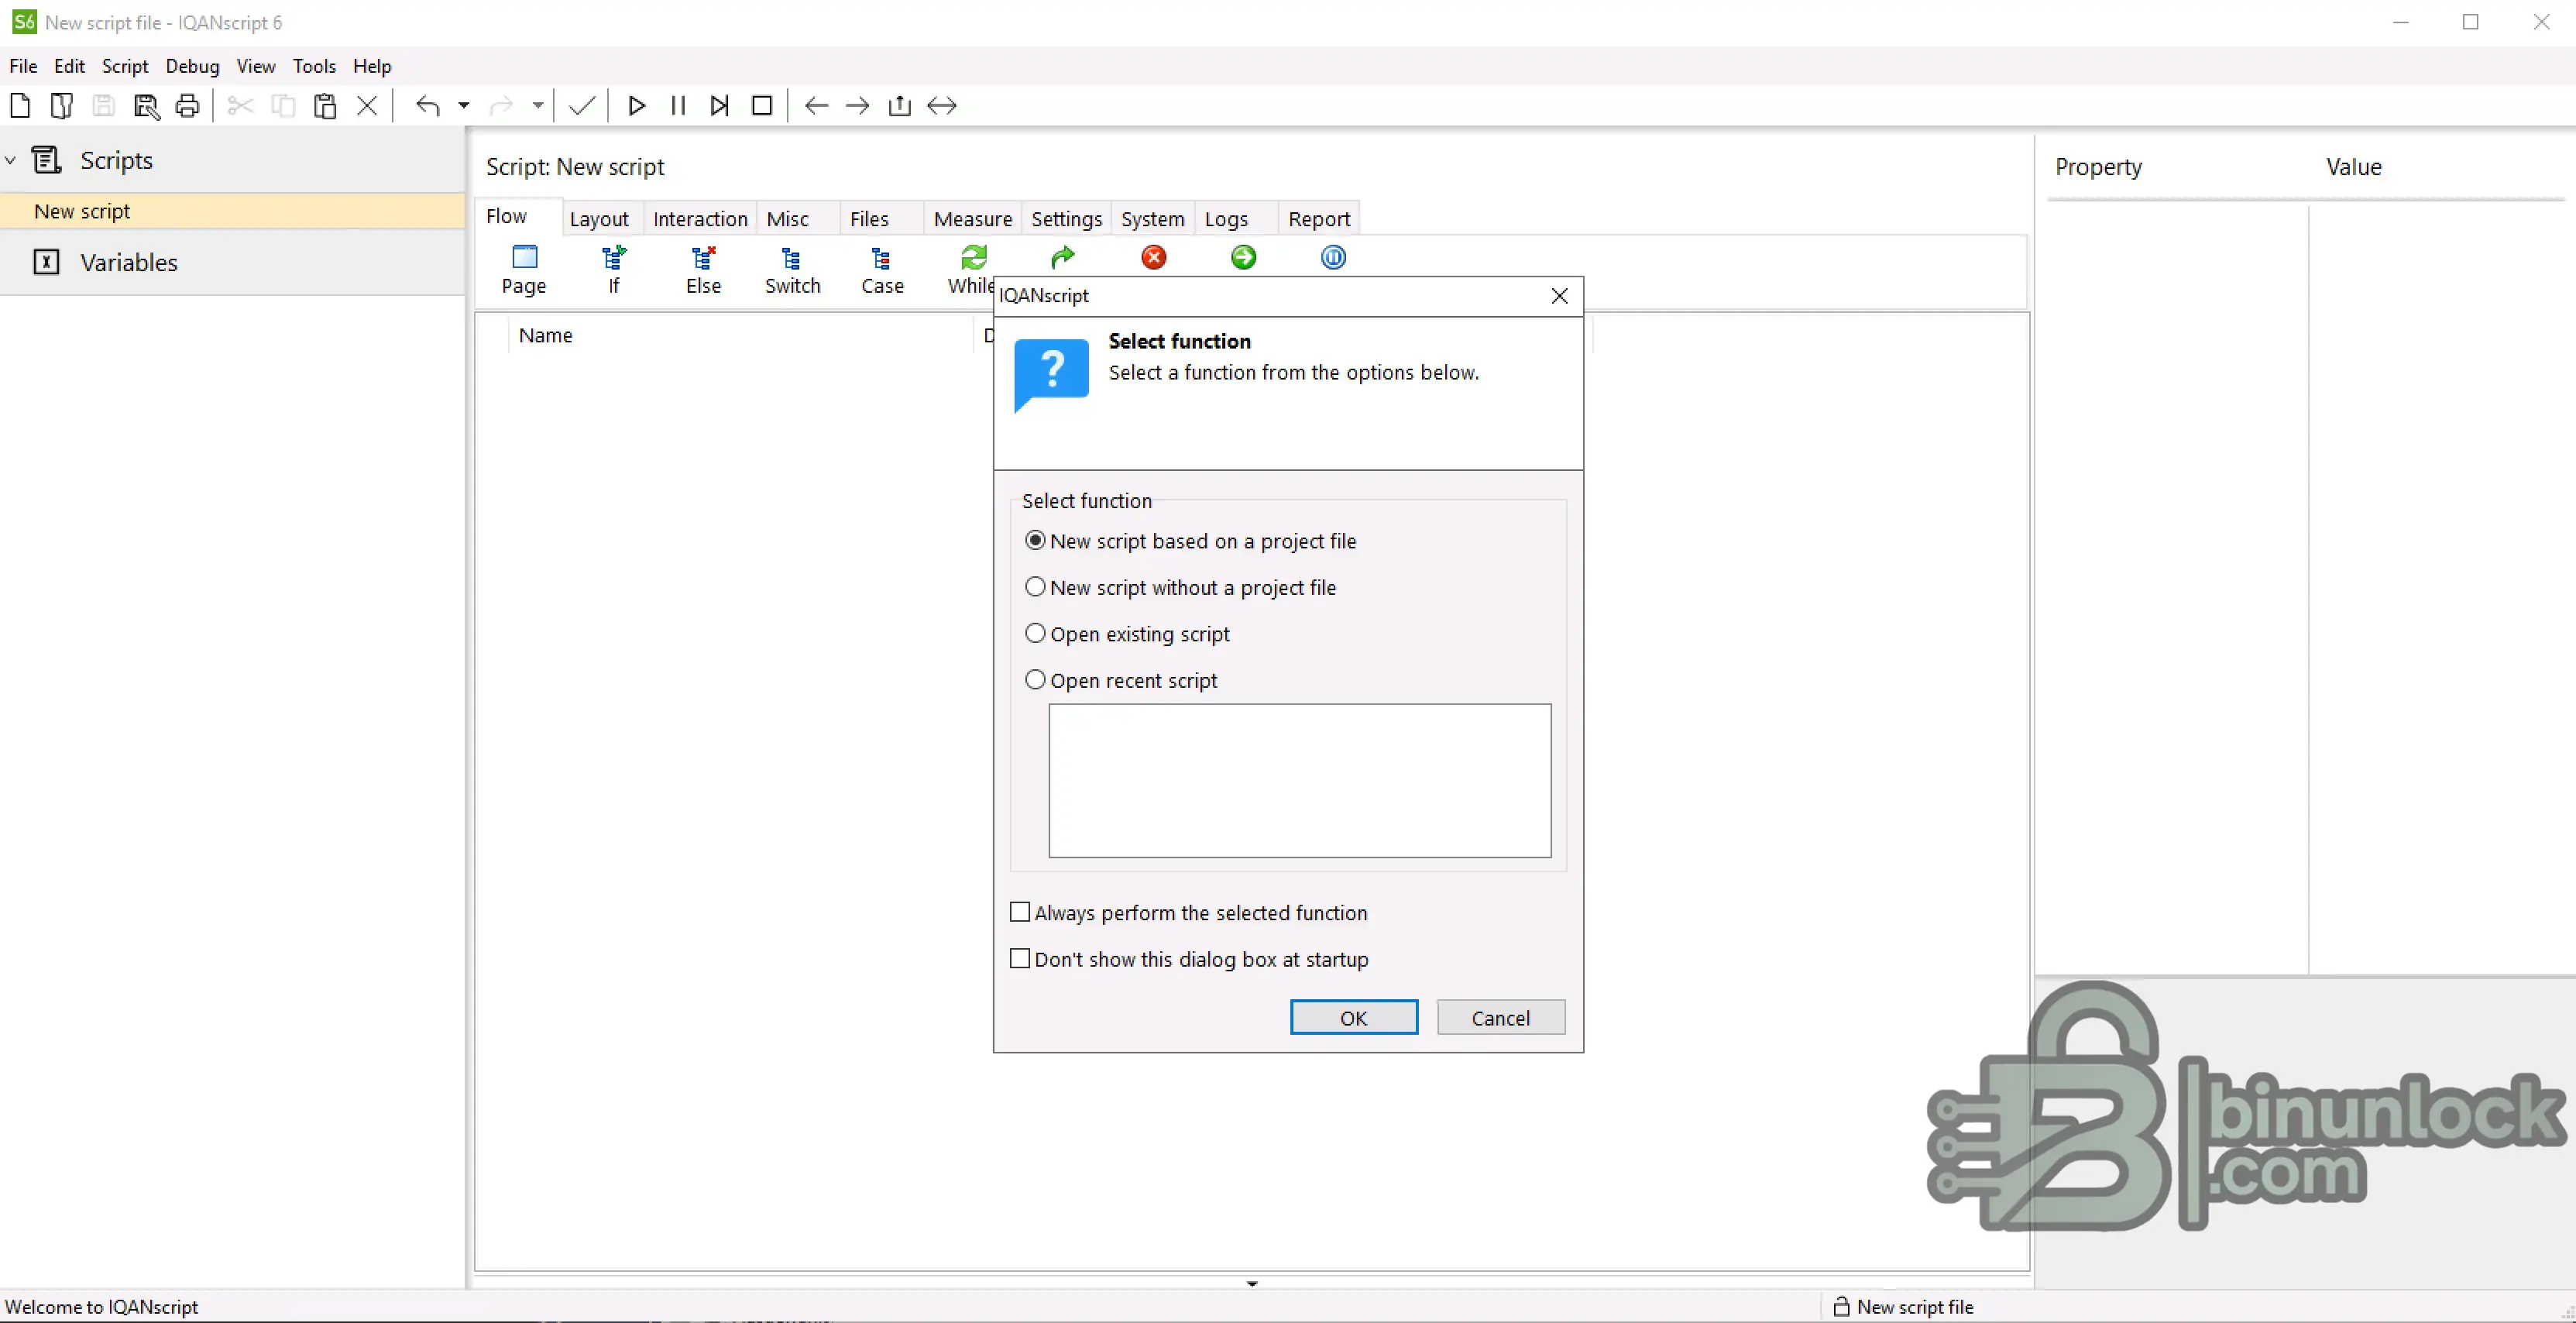Close the IQANscript dialog with X
The height and width of the screenshot is (1323, 2576).
[x=1559, y=295]
